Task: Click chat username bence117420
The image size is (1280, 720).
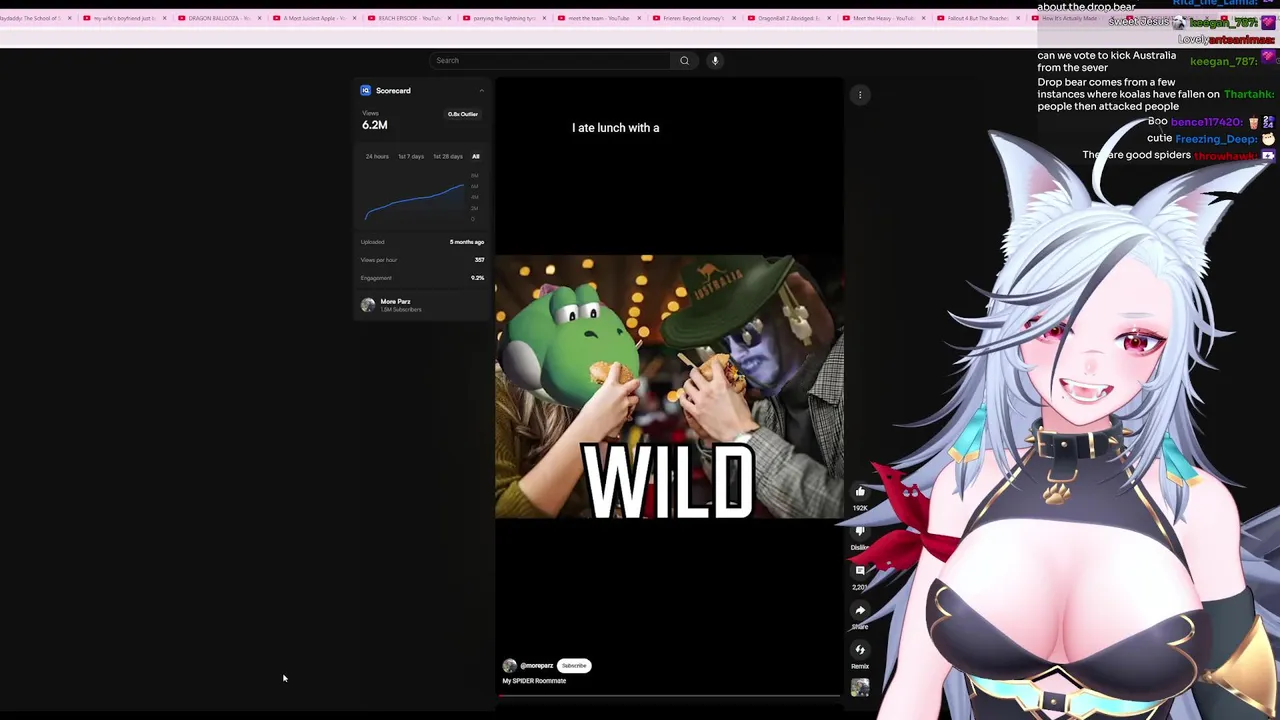Action: tap(1207, 122)
